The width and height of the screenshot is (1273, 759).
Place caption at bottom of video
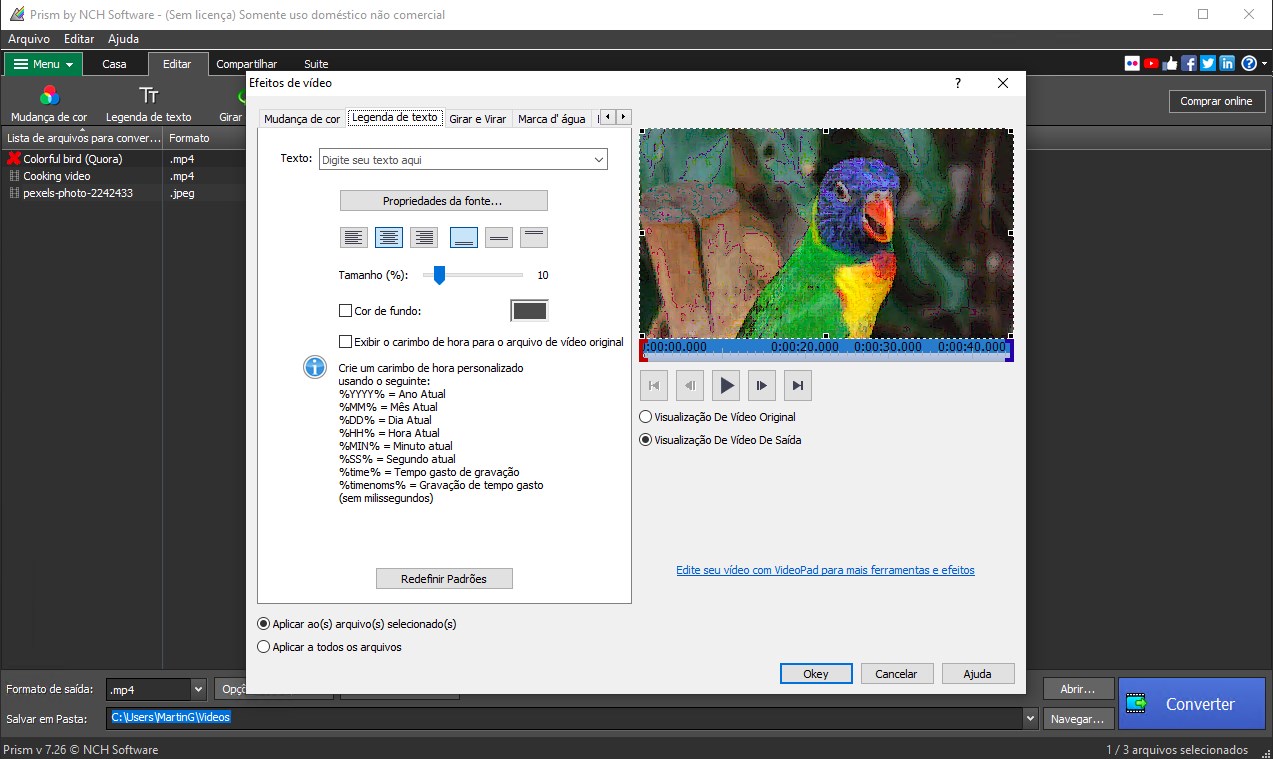[464, 237]
